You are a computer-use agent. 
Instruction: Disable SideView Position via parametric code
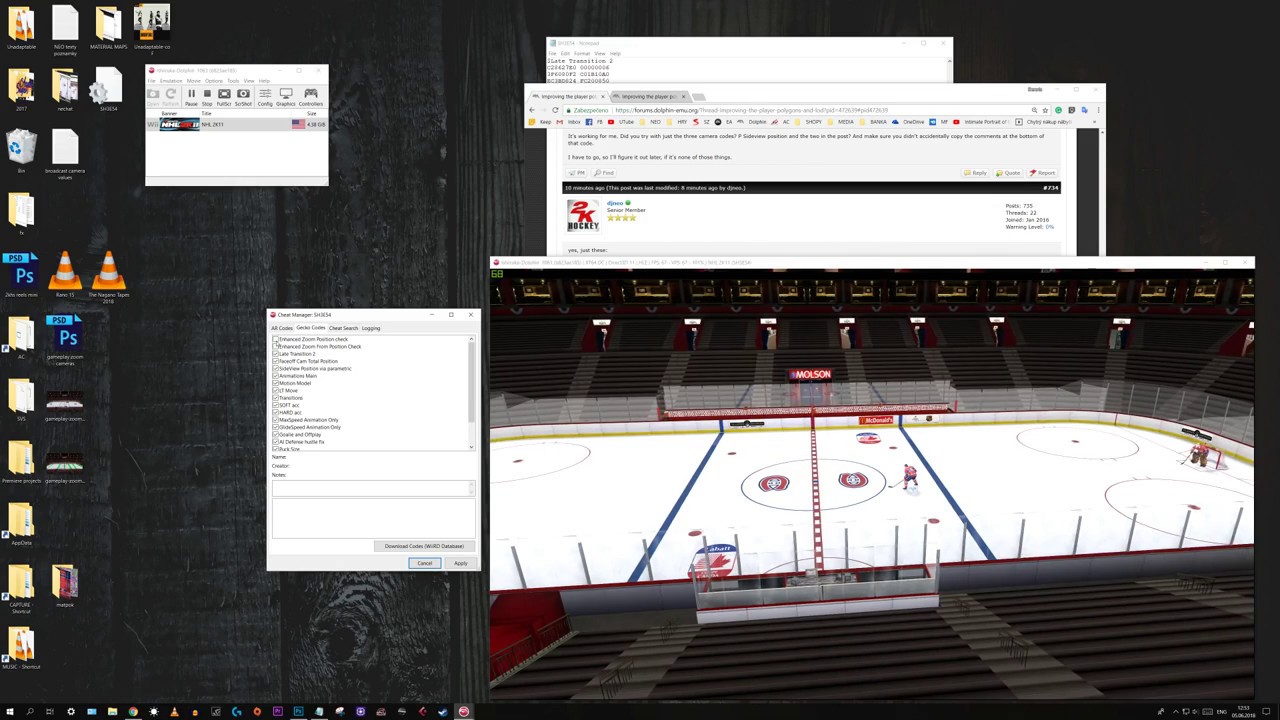click(x=276, y=368)
